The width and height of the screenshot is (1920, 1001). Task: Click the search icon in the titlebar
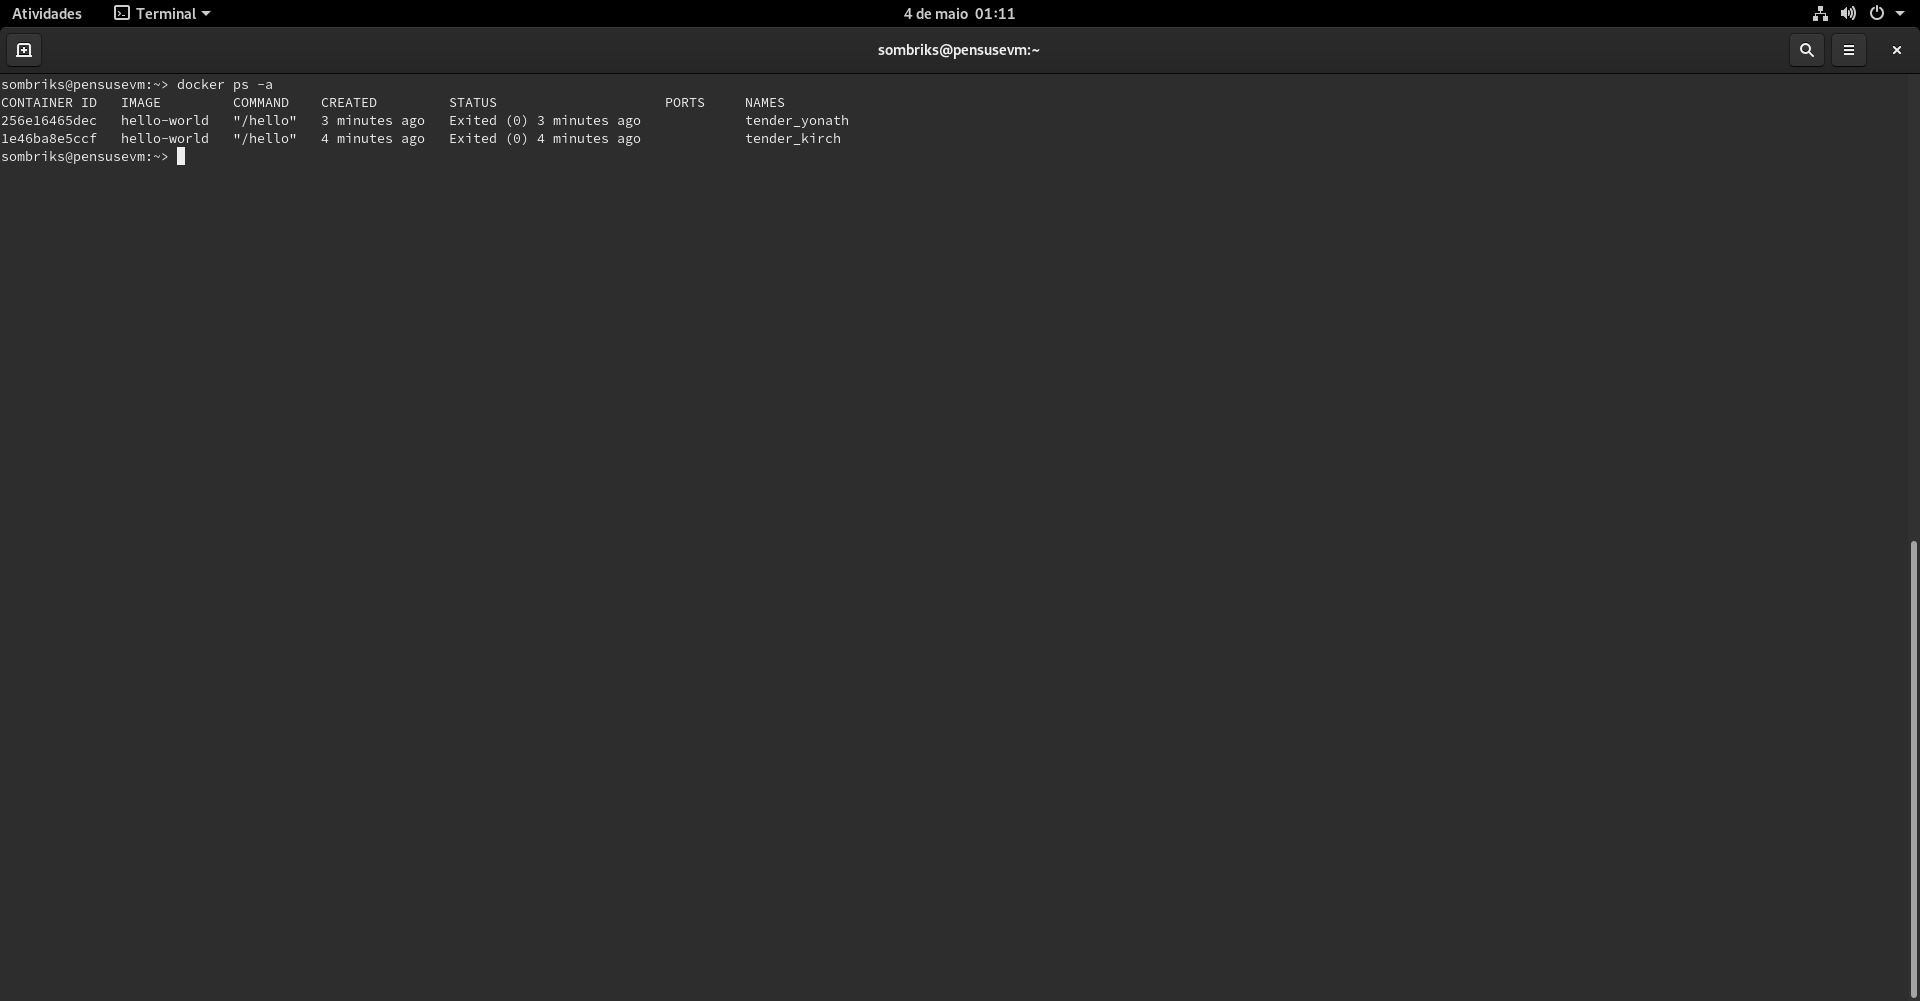coord(1806,49)
